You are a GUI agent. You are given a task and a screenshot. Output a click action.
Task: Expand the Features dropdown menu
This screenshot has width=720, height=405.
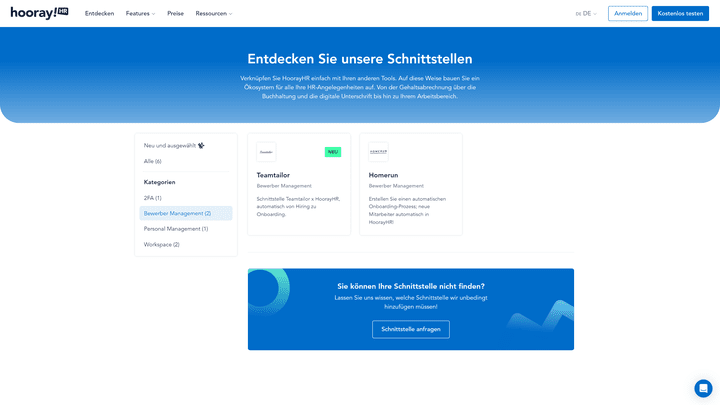pyautogui.click(x=141, y=13)
